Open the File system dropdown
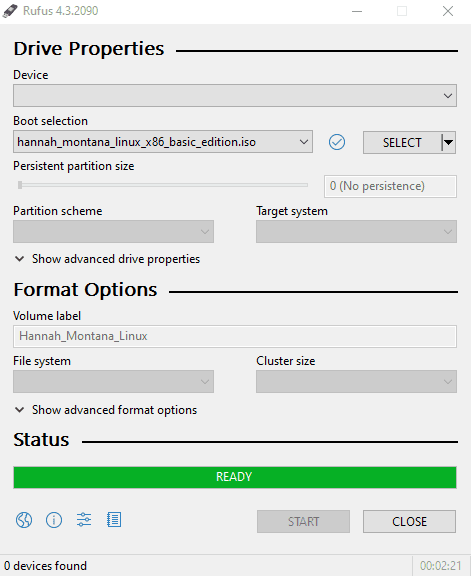The image size is (471, 576). tap(113, 381)
